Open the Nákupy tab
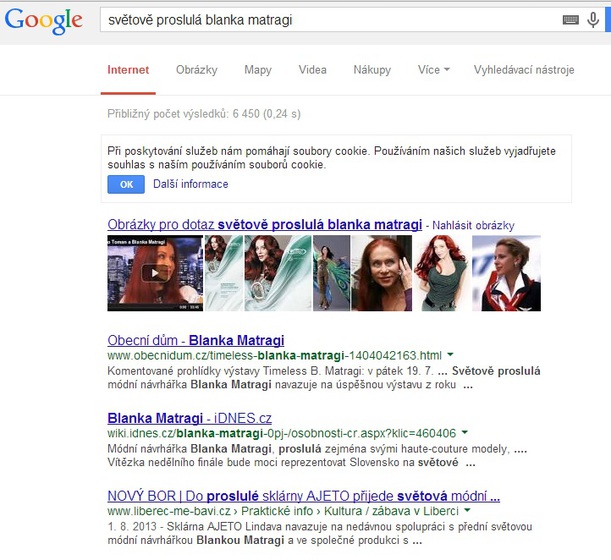The width and height of the screenshot is (611, 560). point(372,70)
